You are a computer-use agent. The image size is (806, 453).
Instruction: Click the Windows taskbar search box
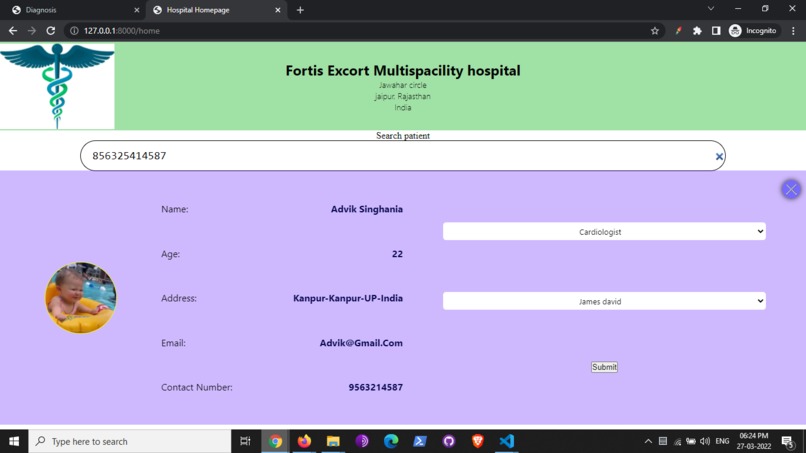(x=130, y=441)
